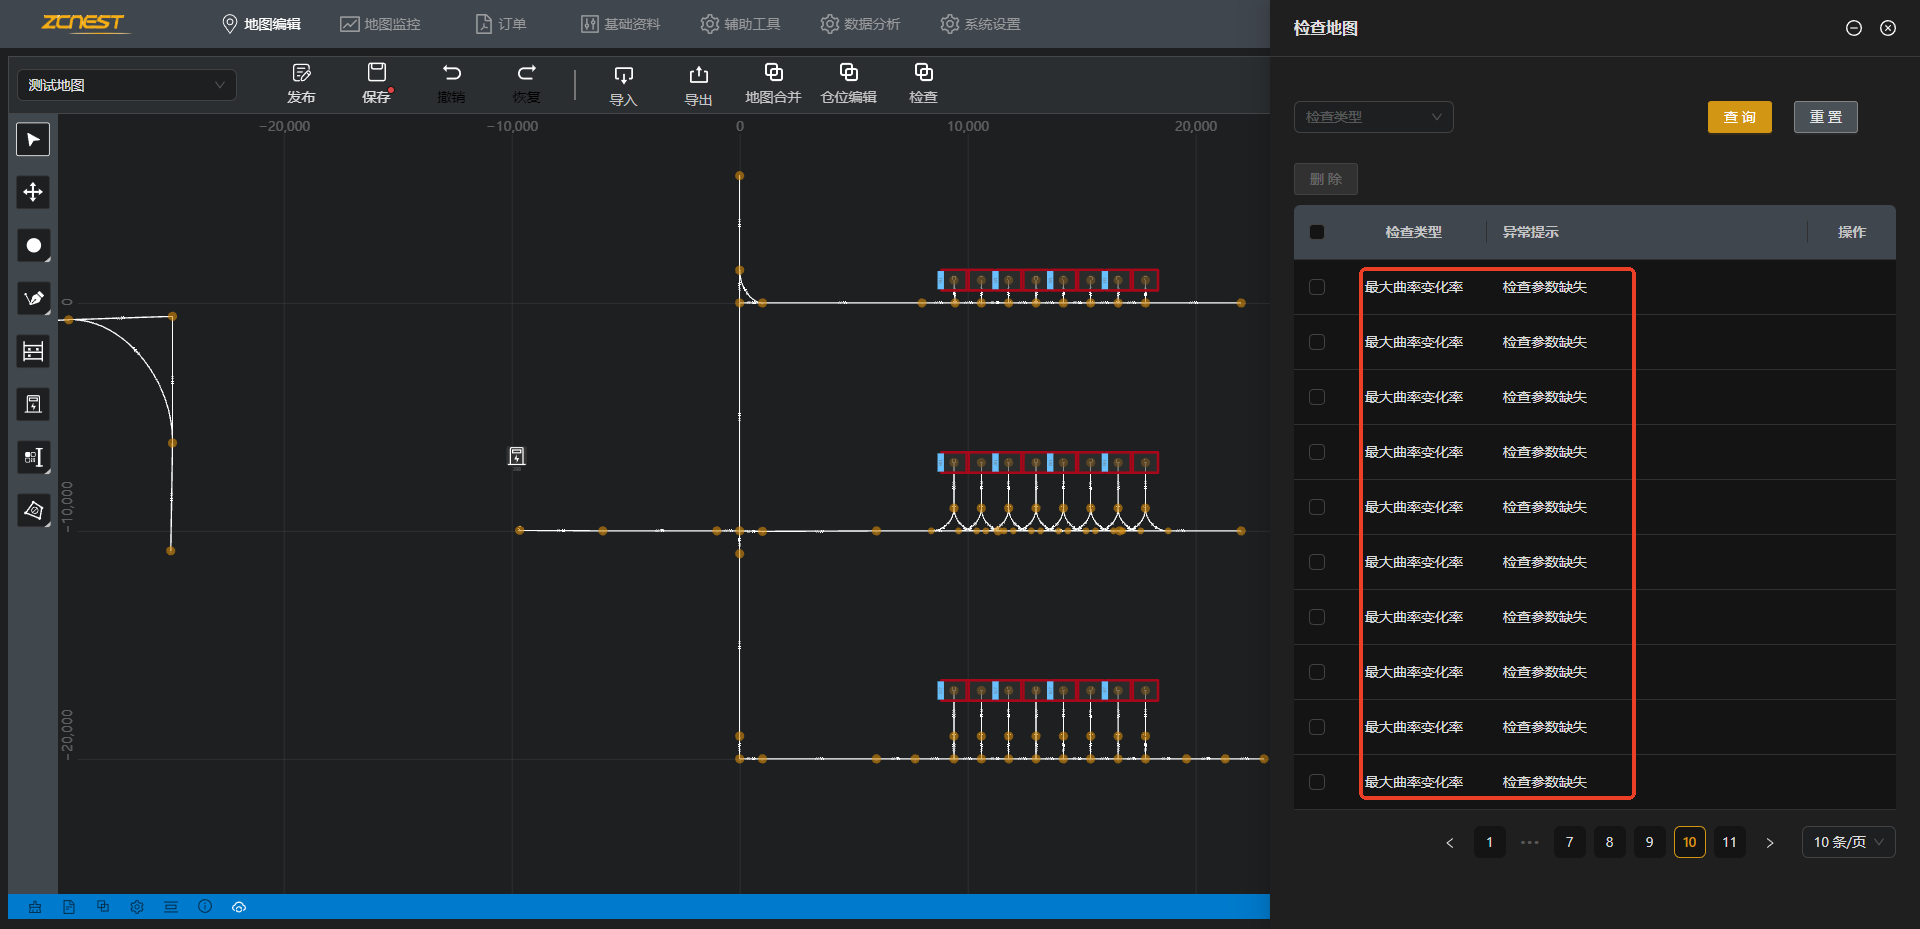Click the 导出 export icon
This screenshot has width=1920, height=929.
(698, 74)
